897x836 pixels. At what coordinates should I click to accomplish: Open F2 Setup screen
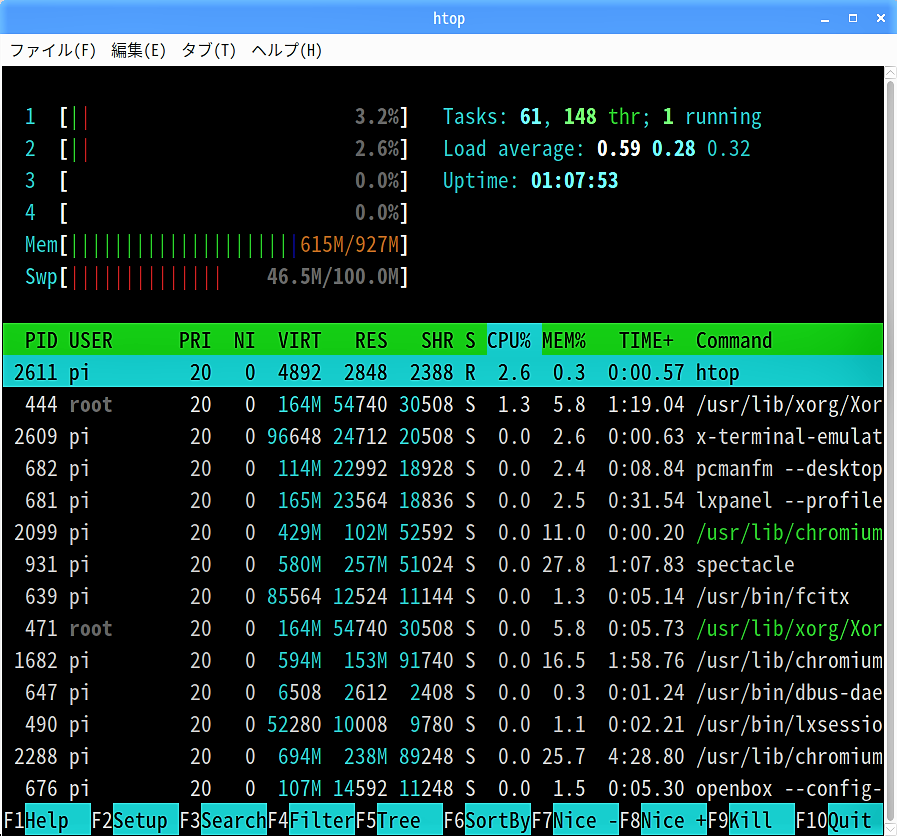tap(135, 821)
